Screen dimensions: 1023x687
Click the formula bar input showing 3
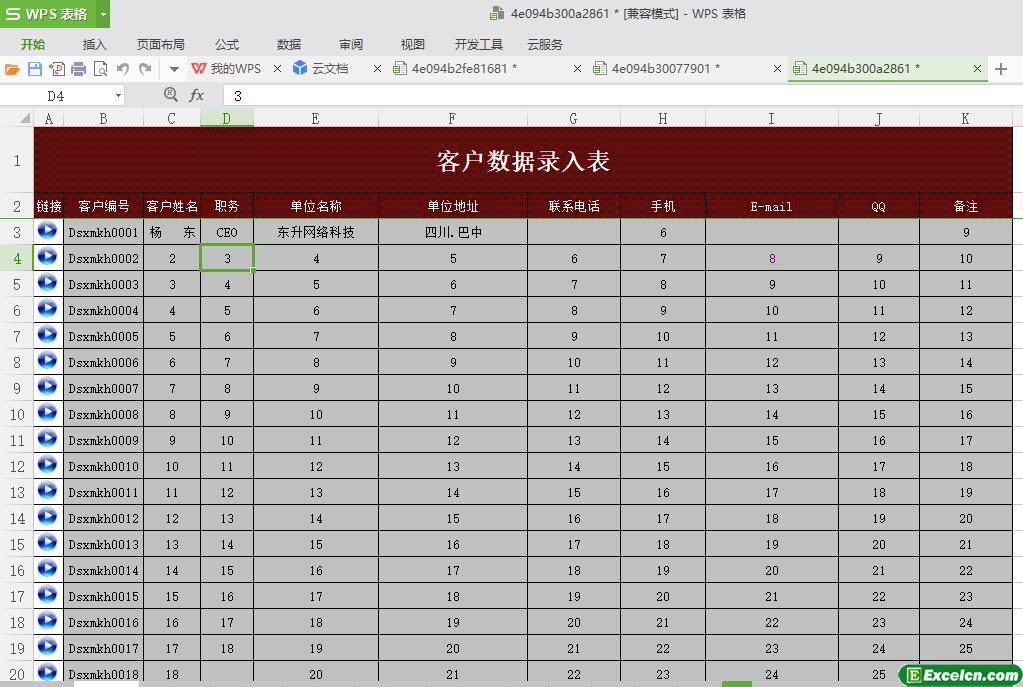(600, 96)
